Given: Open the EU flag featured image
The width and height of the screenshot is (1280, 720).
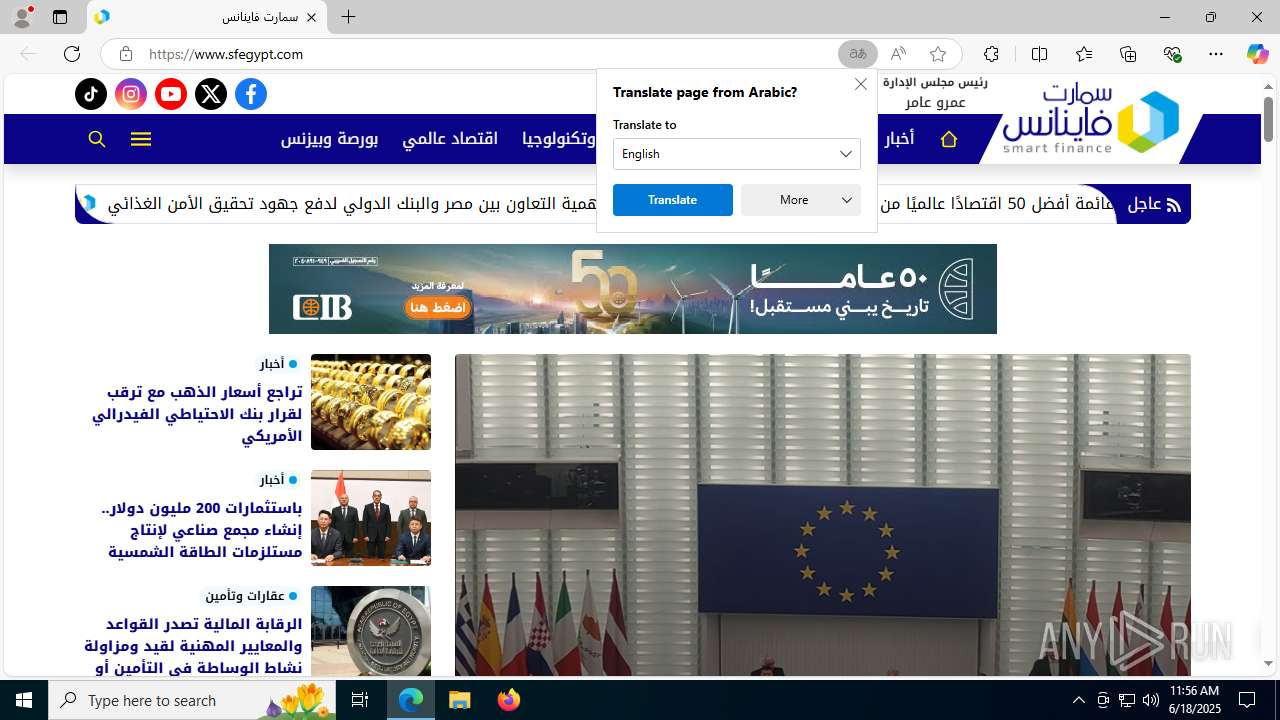Looking at the screenshot, I should click(823, 516).
